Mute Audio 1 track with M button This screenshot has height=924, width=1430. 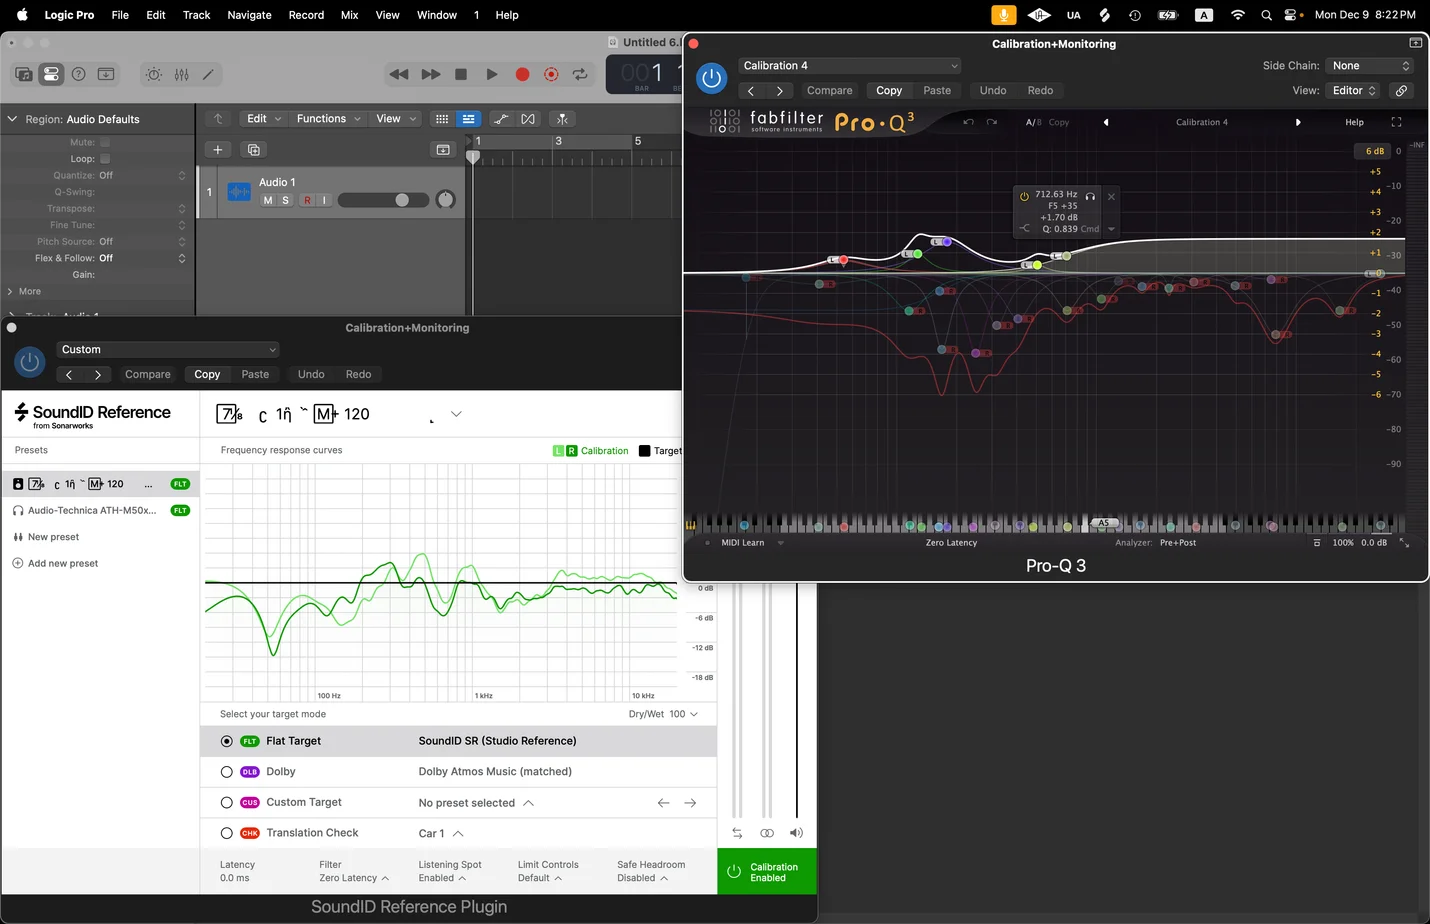(x=268, y=200)
